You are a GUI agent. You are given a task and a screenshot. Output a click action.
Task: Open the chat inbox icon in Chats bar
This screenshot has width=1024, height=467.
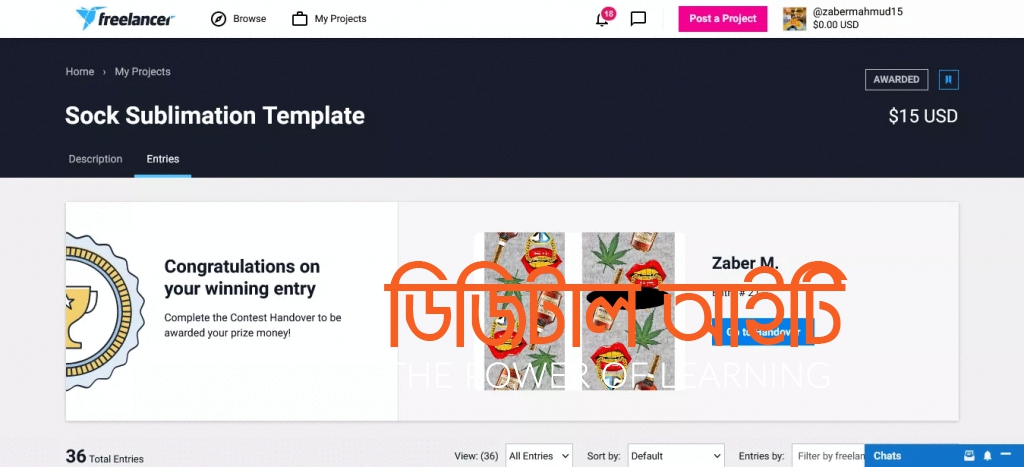(x=969, y=455)
